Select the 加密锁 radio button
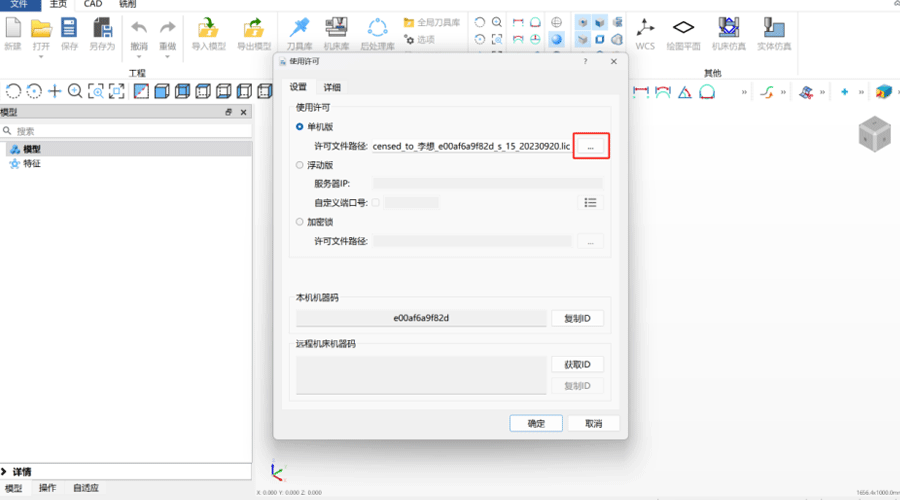The width and height of the screenshot is (900, 500). (300, 222)
